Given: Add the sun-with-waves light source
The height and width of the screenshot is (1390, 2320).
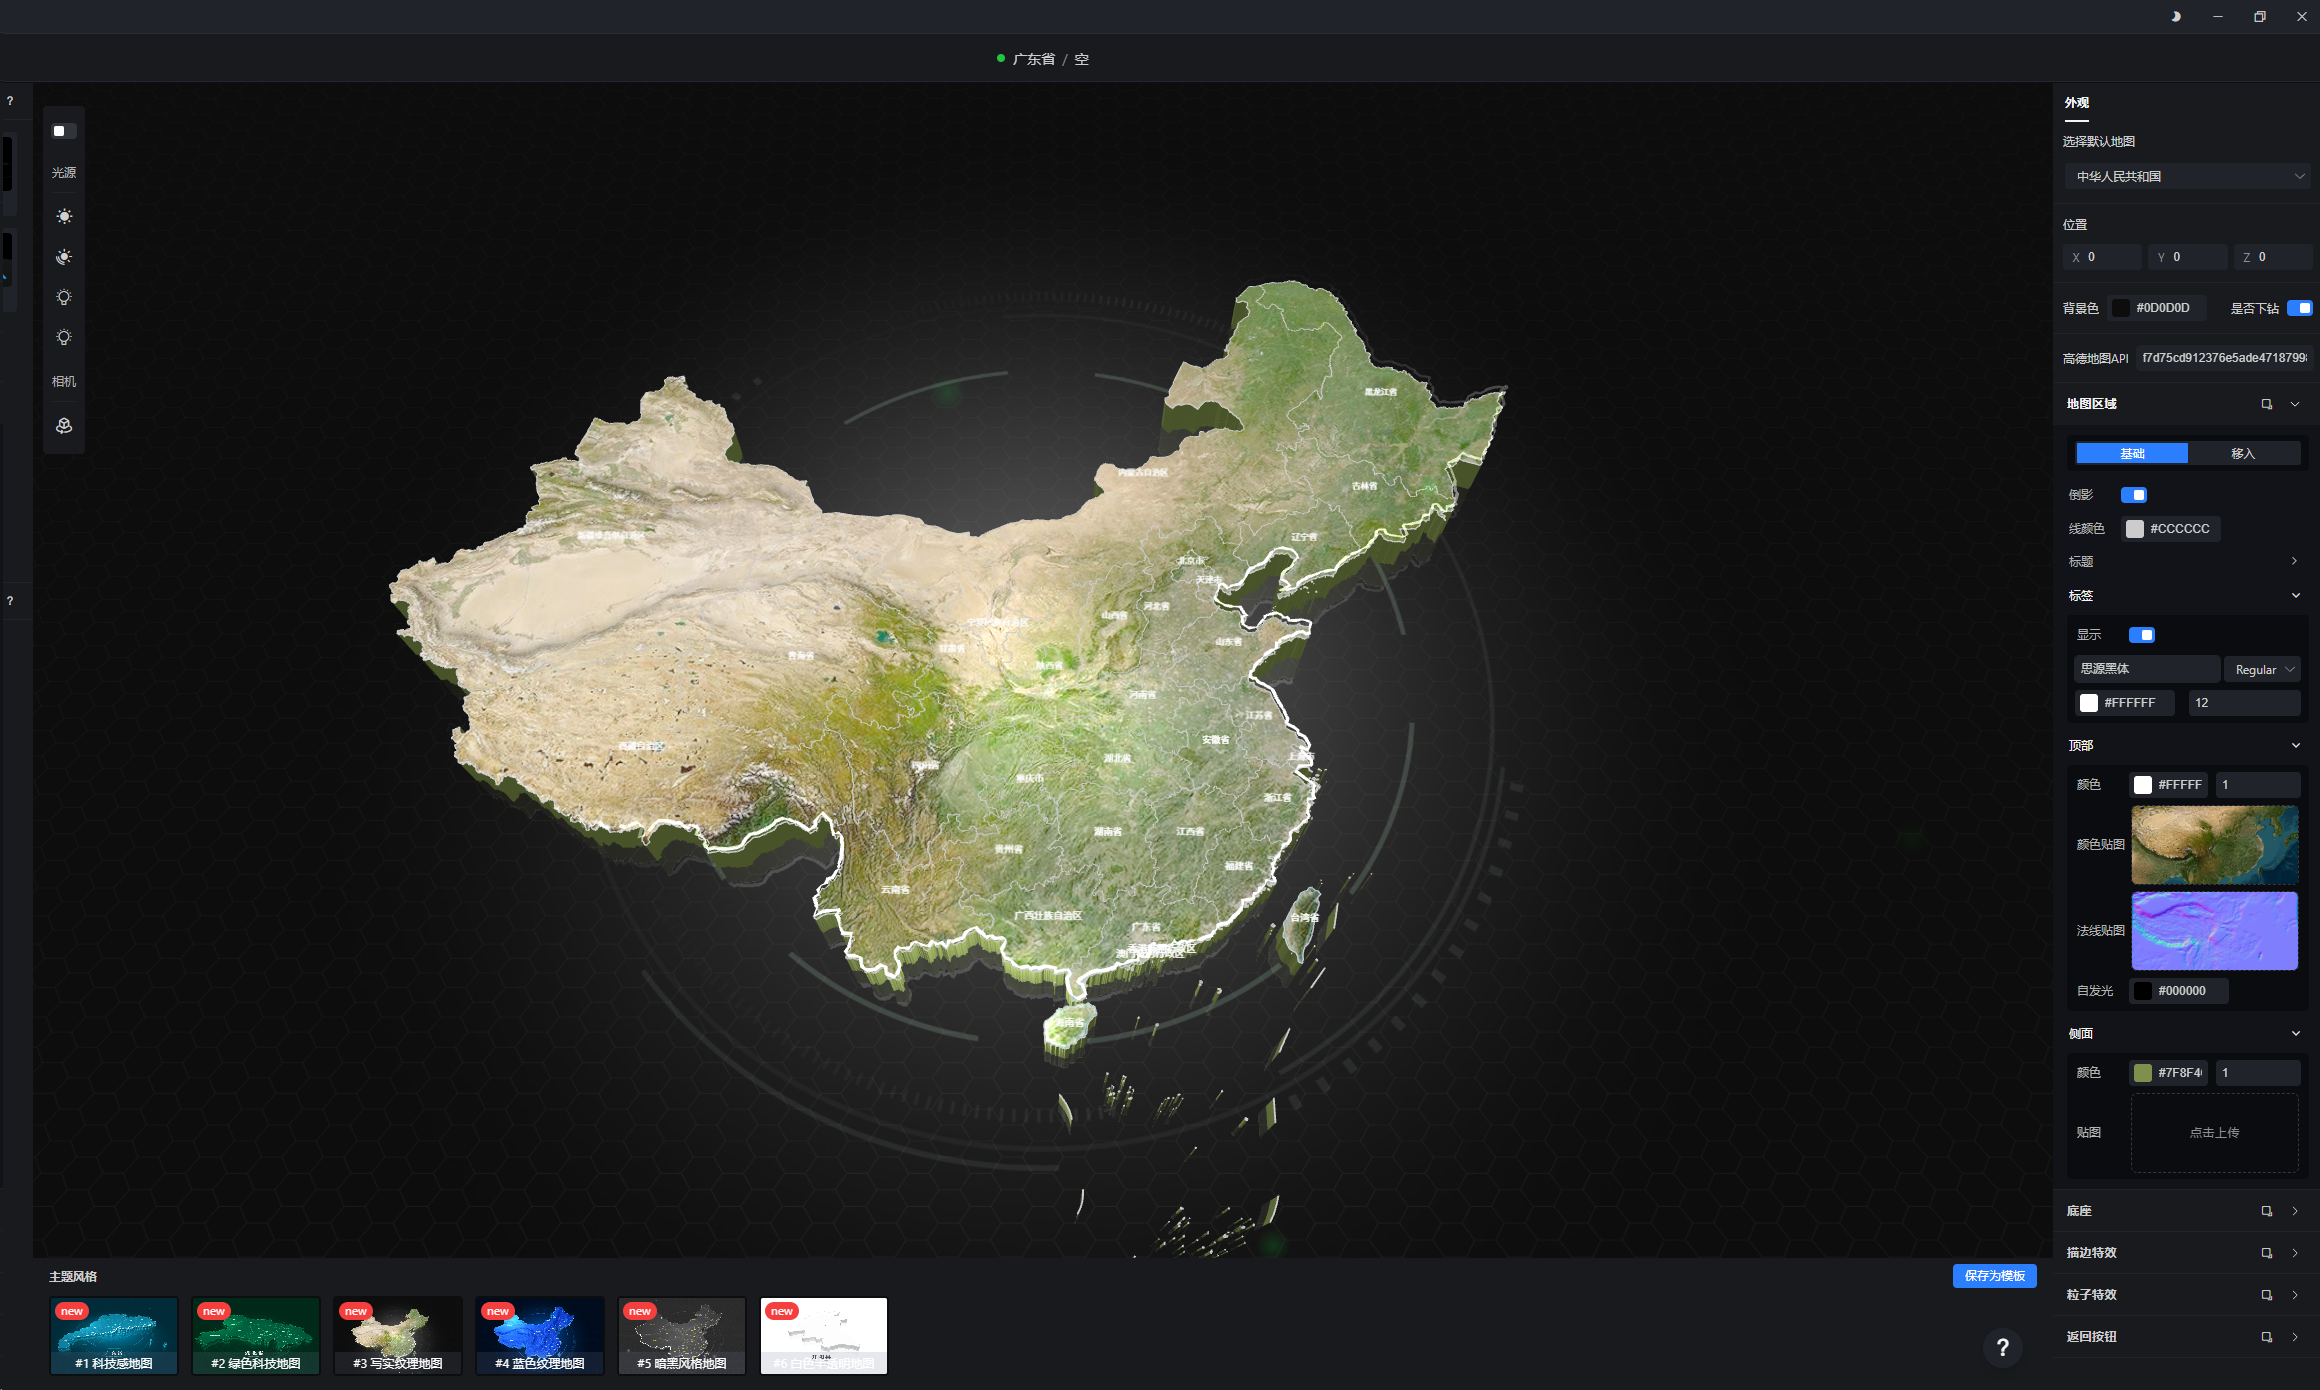Looking at the screenshot, I should (x=64, y=257).
